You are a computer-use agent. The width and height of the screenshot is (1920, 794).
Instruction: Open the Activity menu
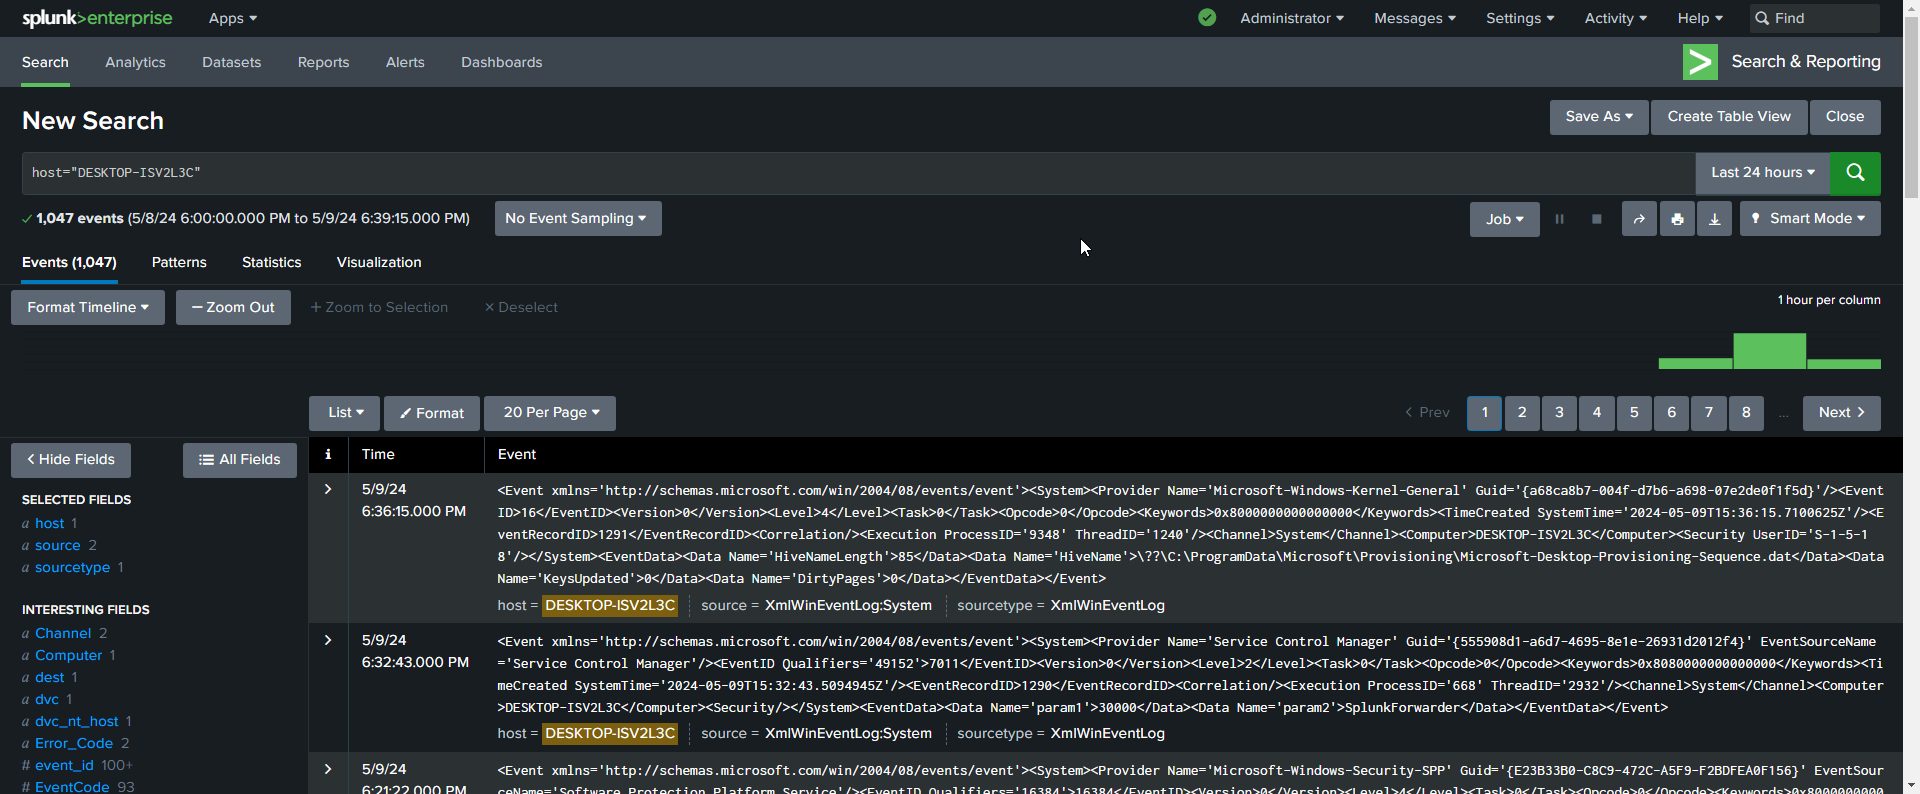point(1616,18)
